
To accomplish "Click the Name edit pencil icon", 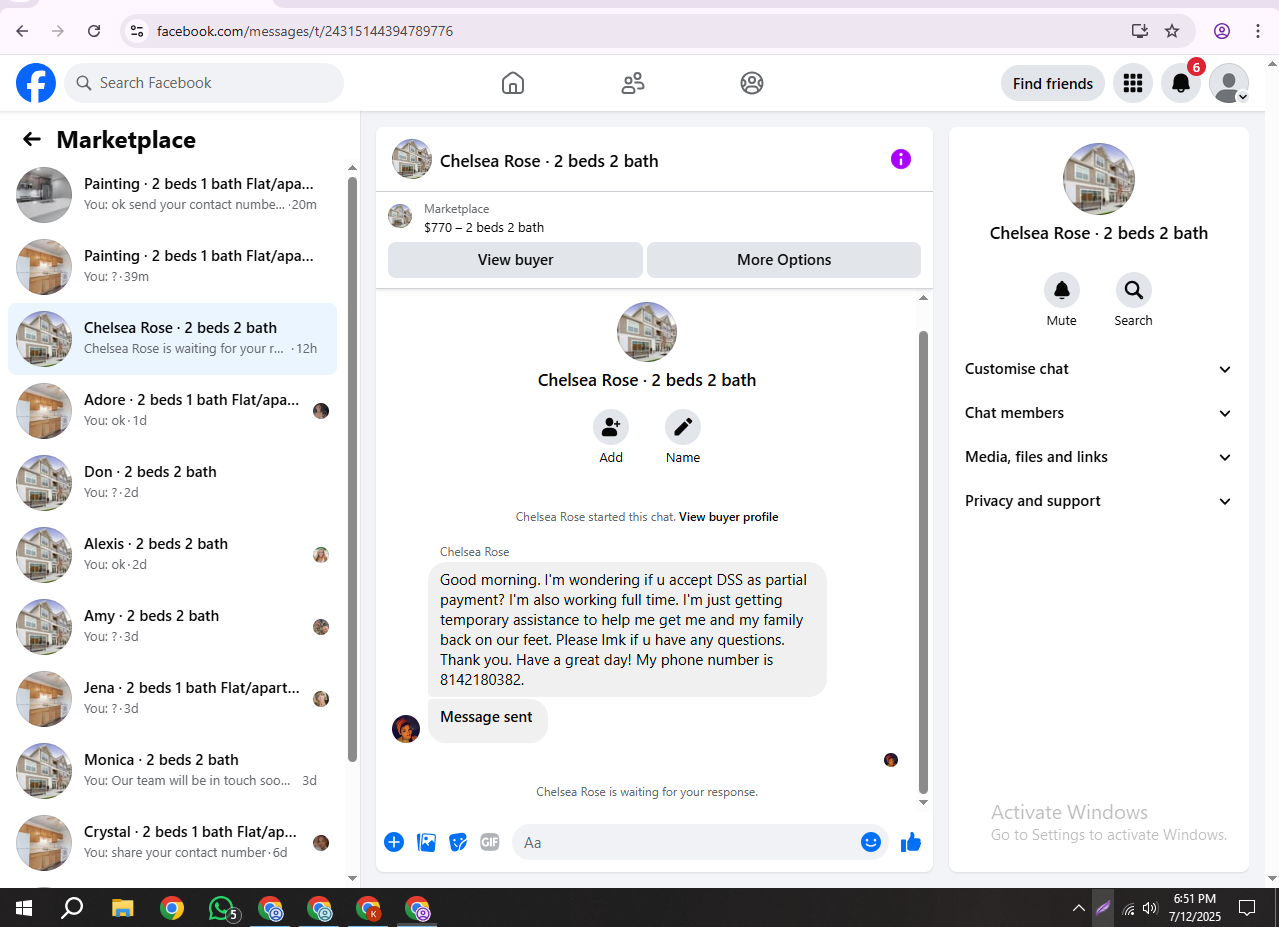I will (683, 427).
